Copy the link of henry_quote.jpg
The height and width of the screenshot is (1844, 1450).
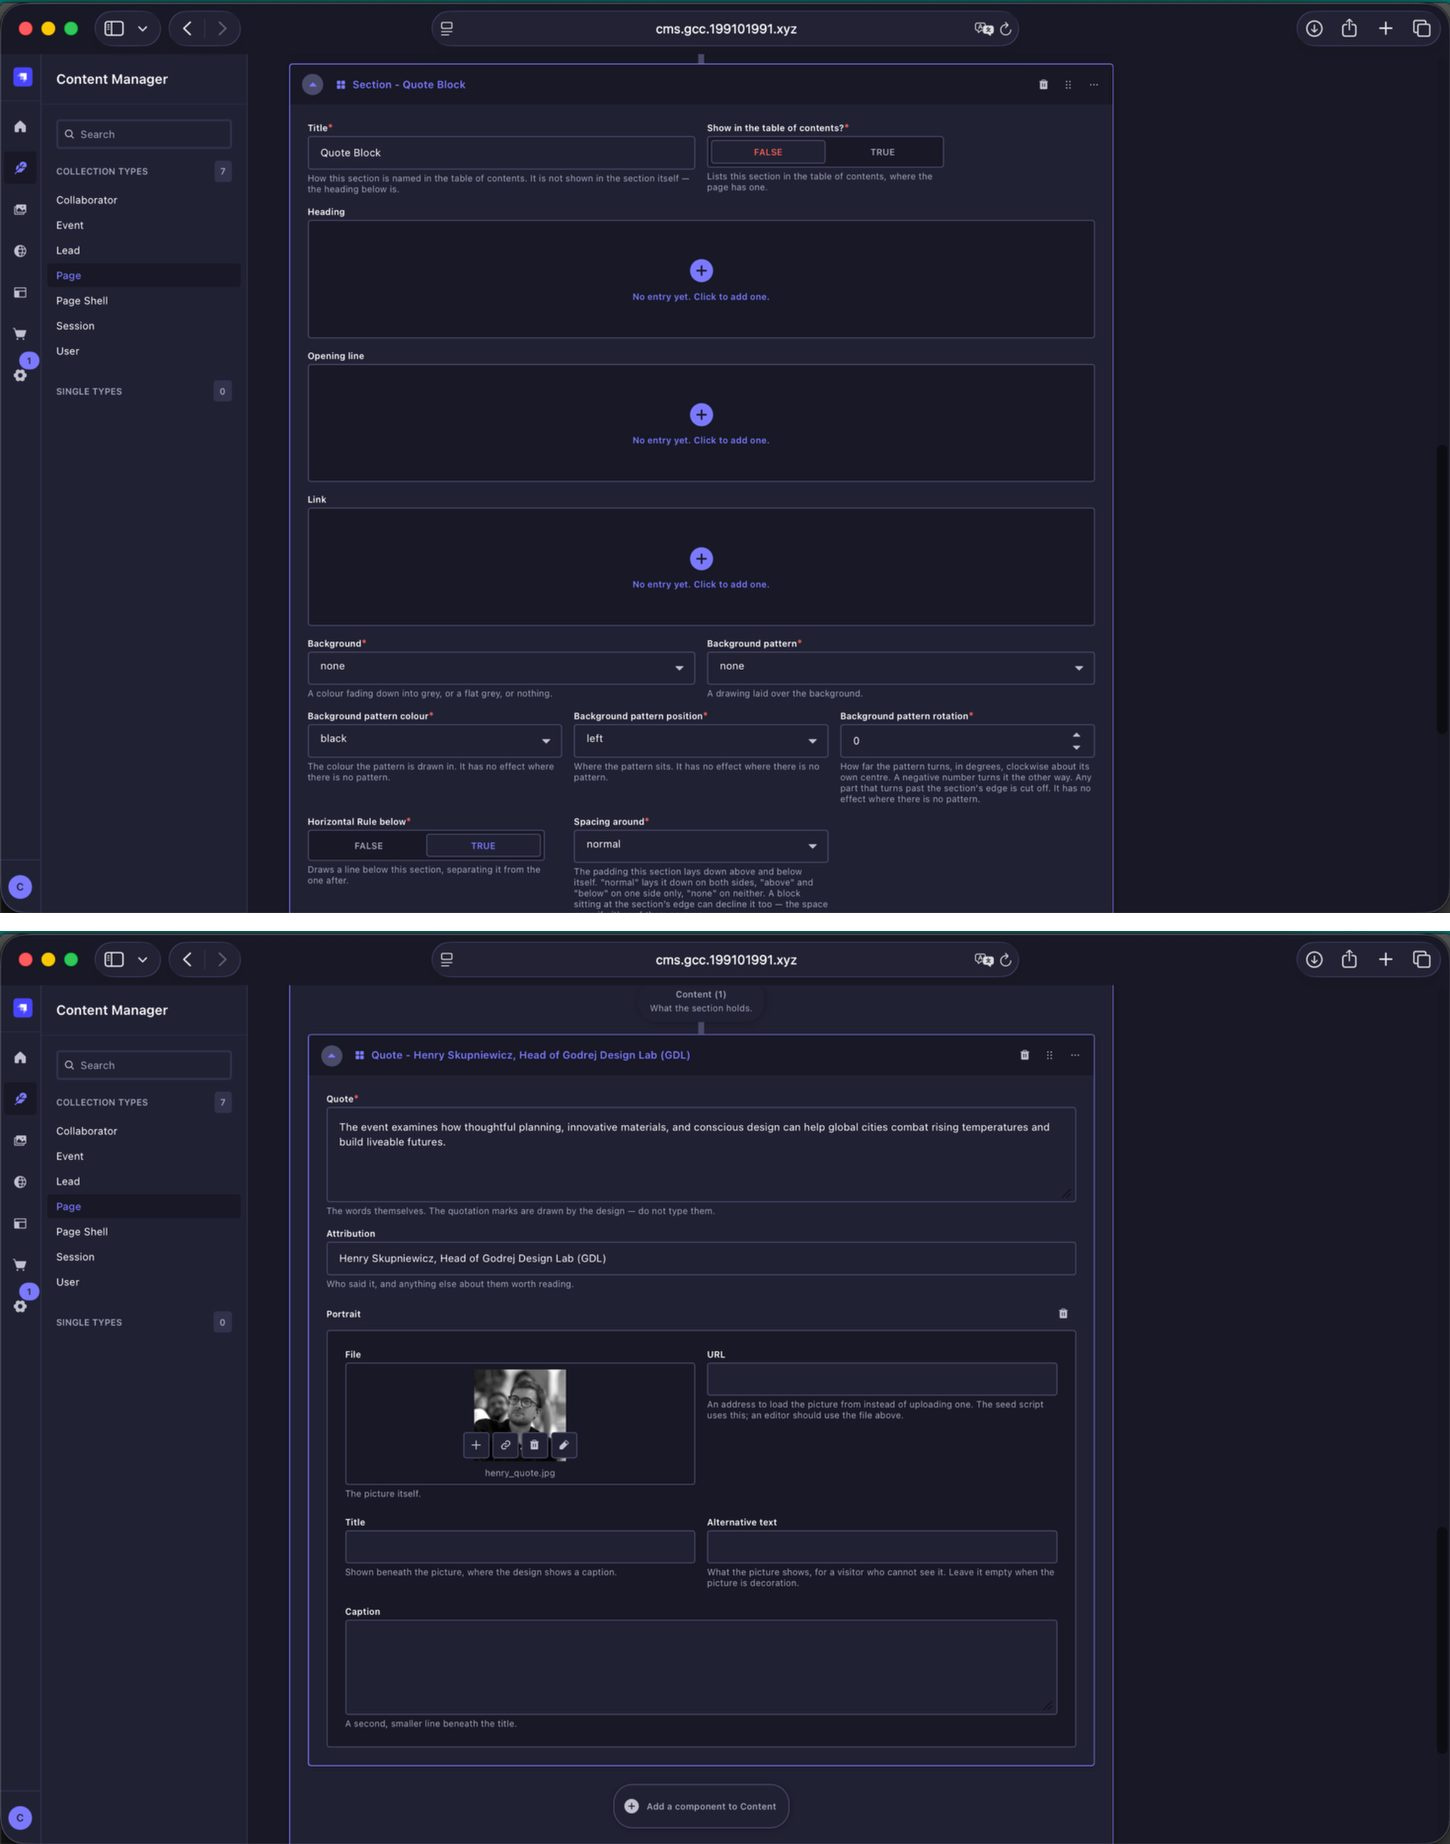[x=505, y=1445]
